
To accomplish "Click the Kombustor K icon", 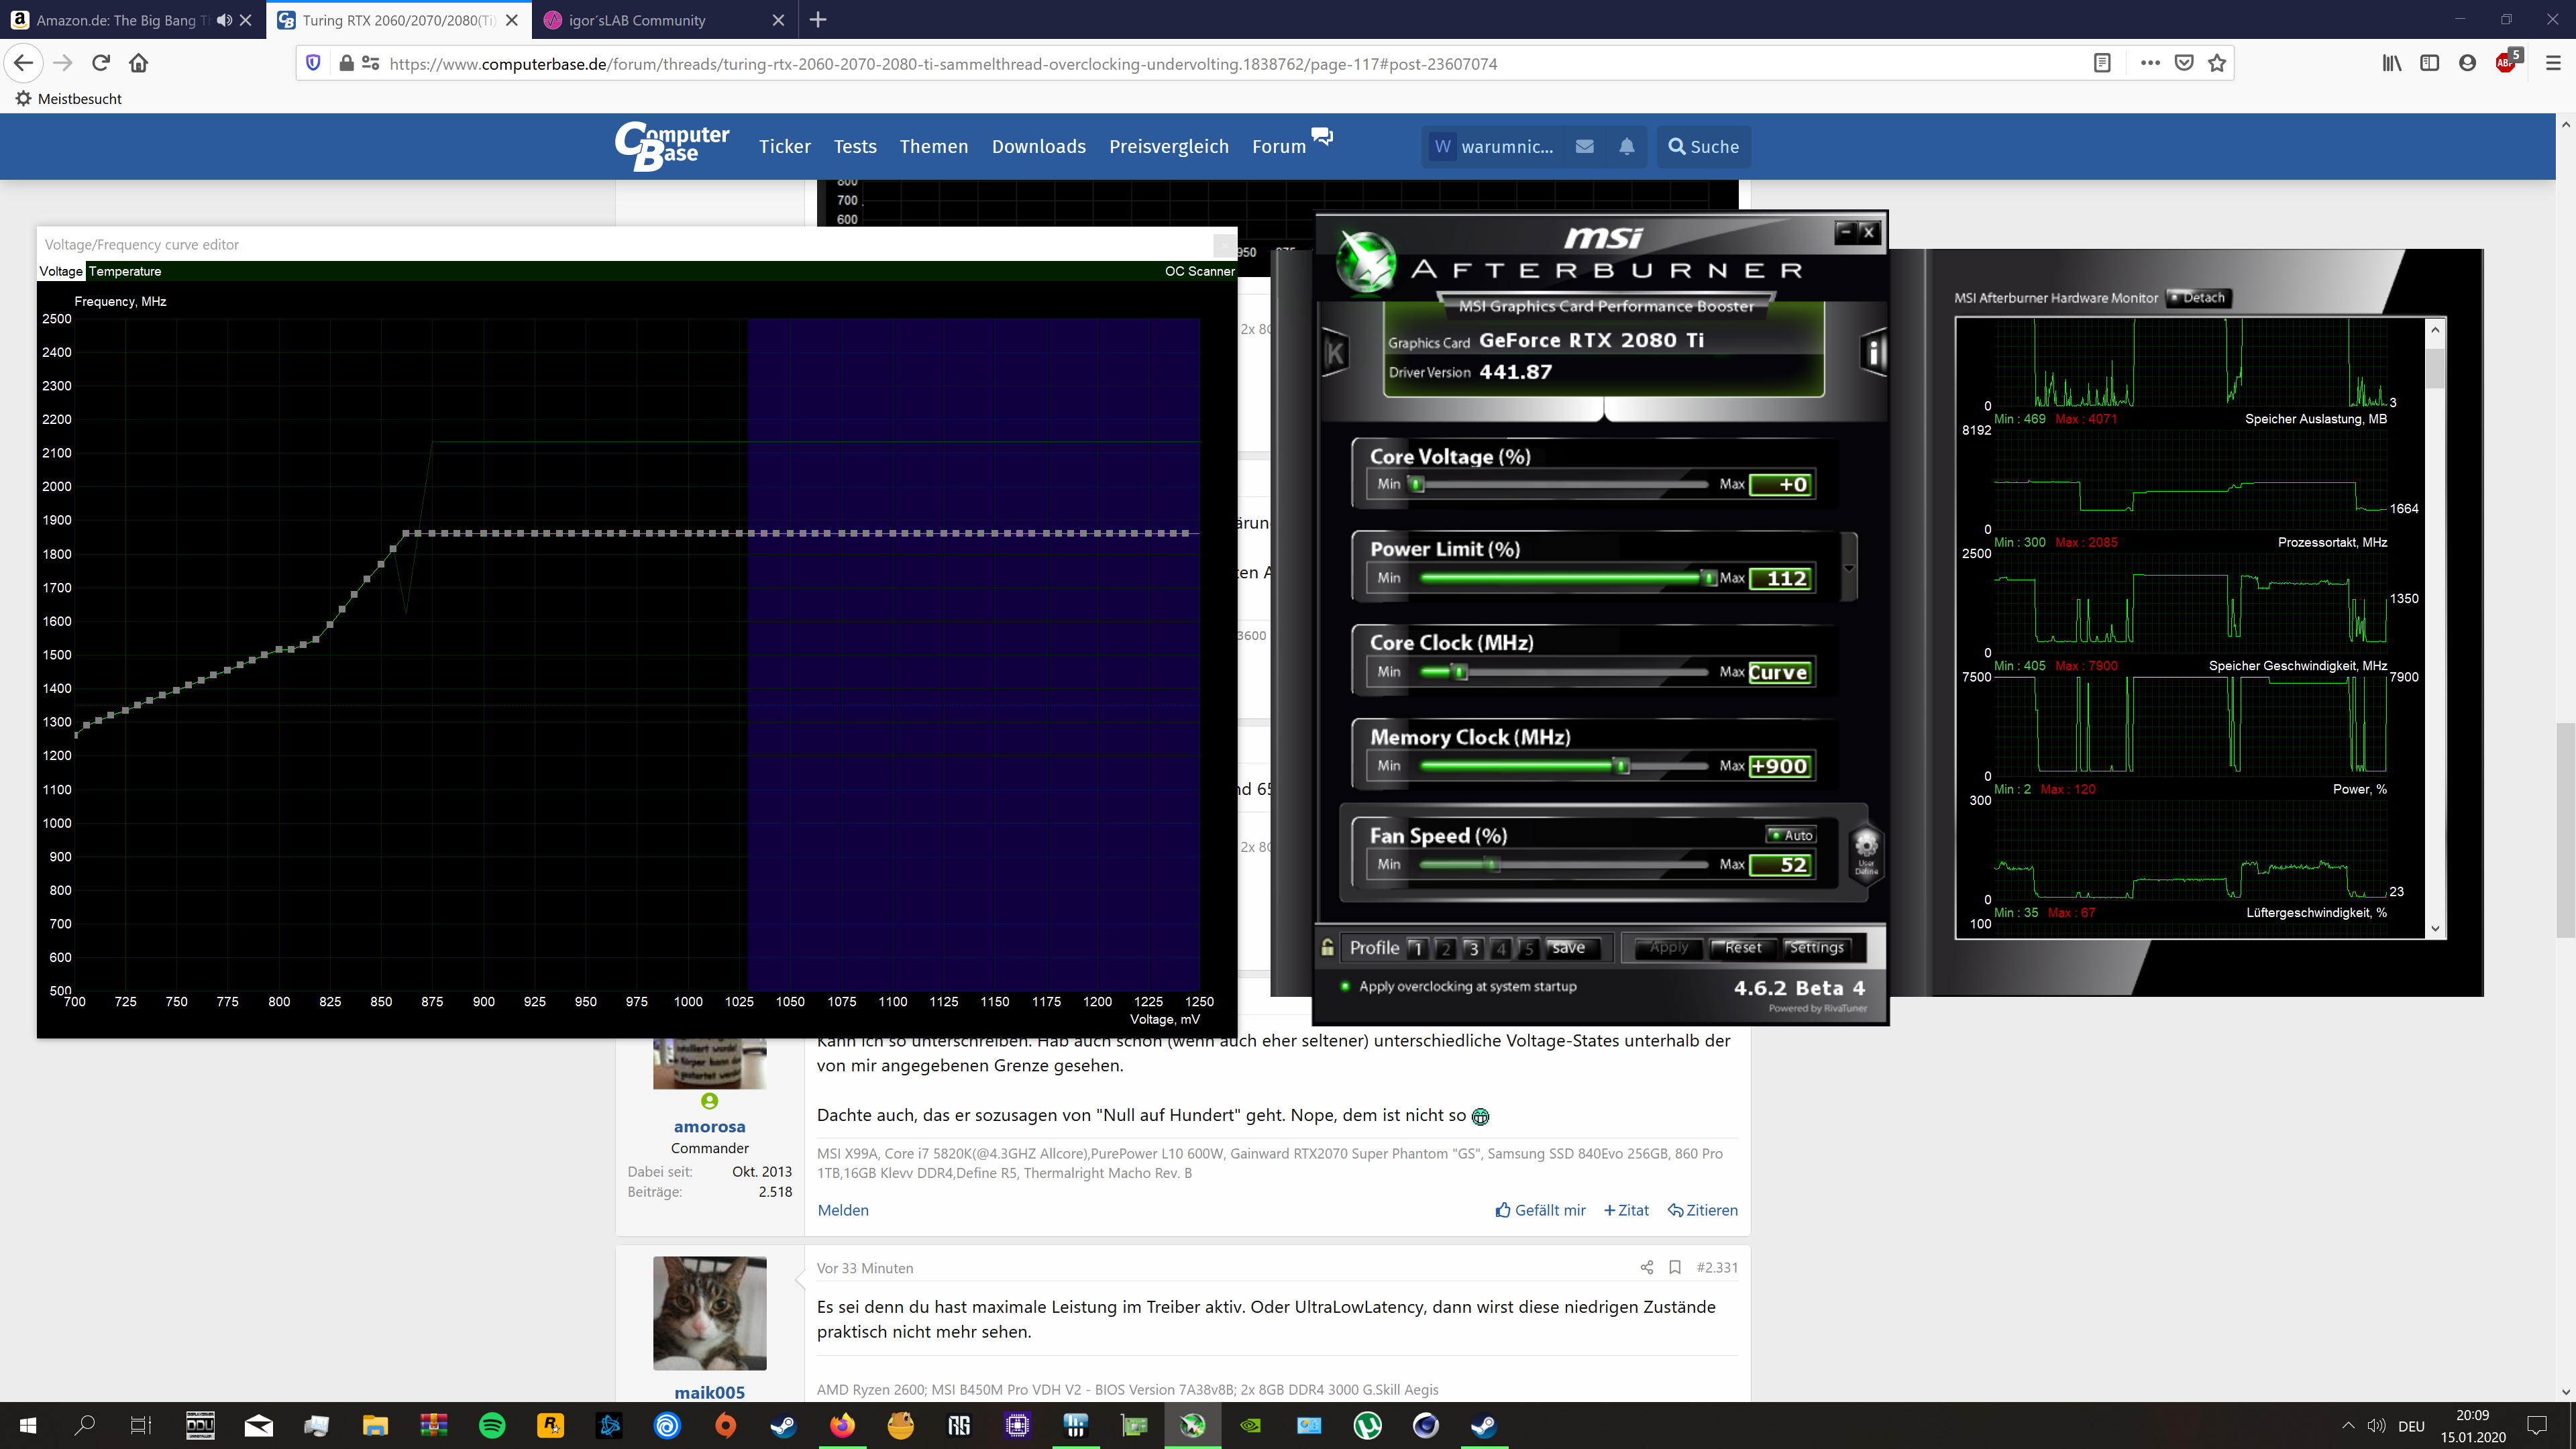I will [x=1335, y=352].
